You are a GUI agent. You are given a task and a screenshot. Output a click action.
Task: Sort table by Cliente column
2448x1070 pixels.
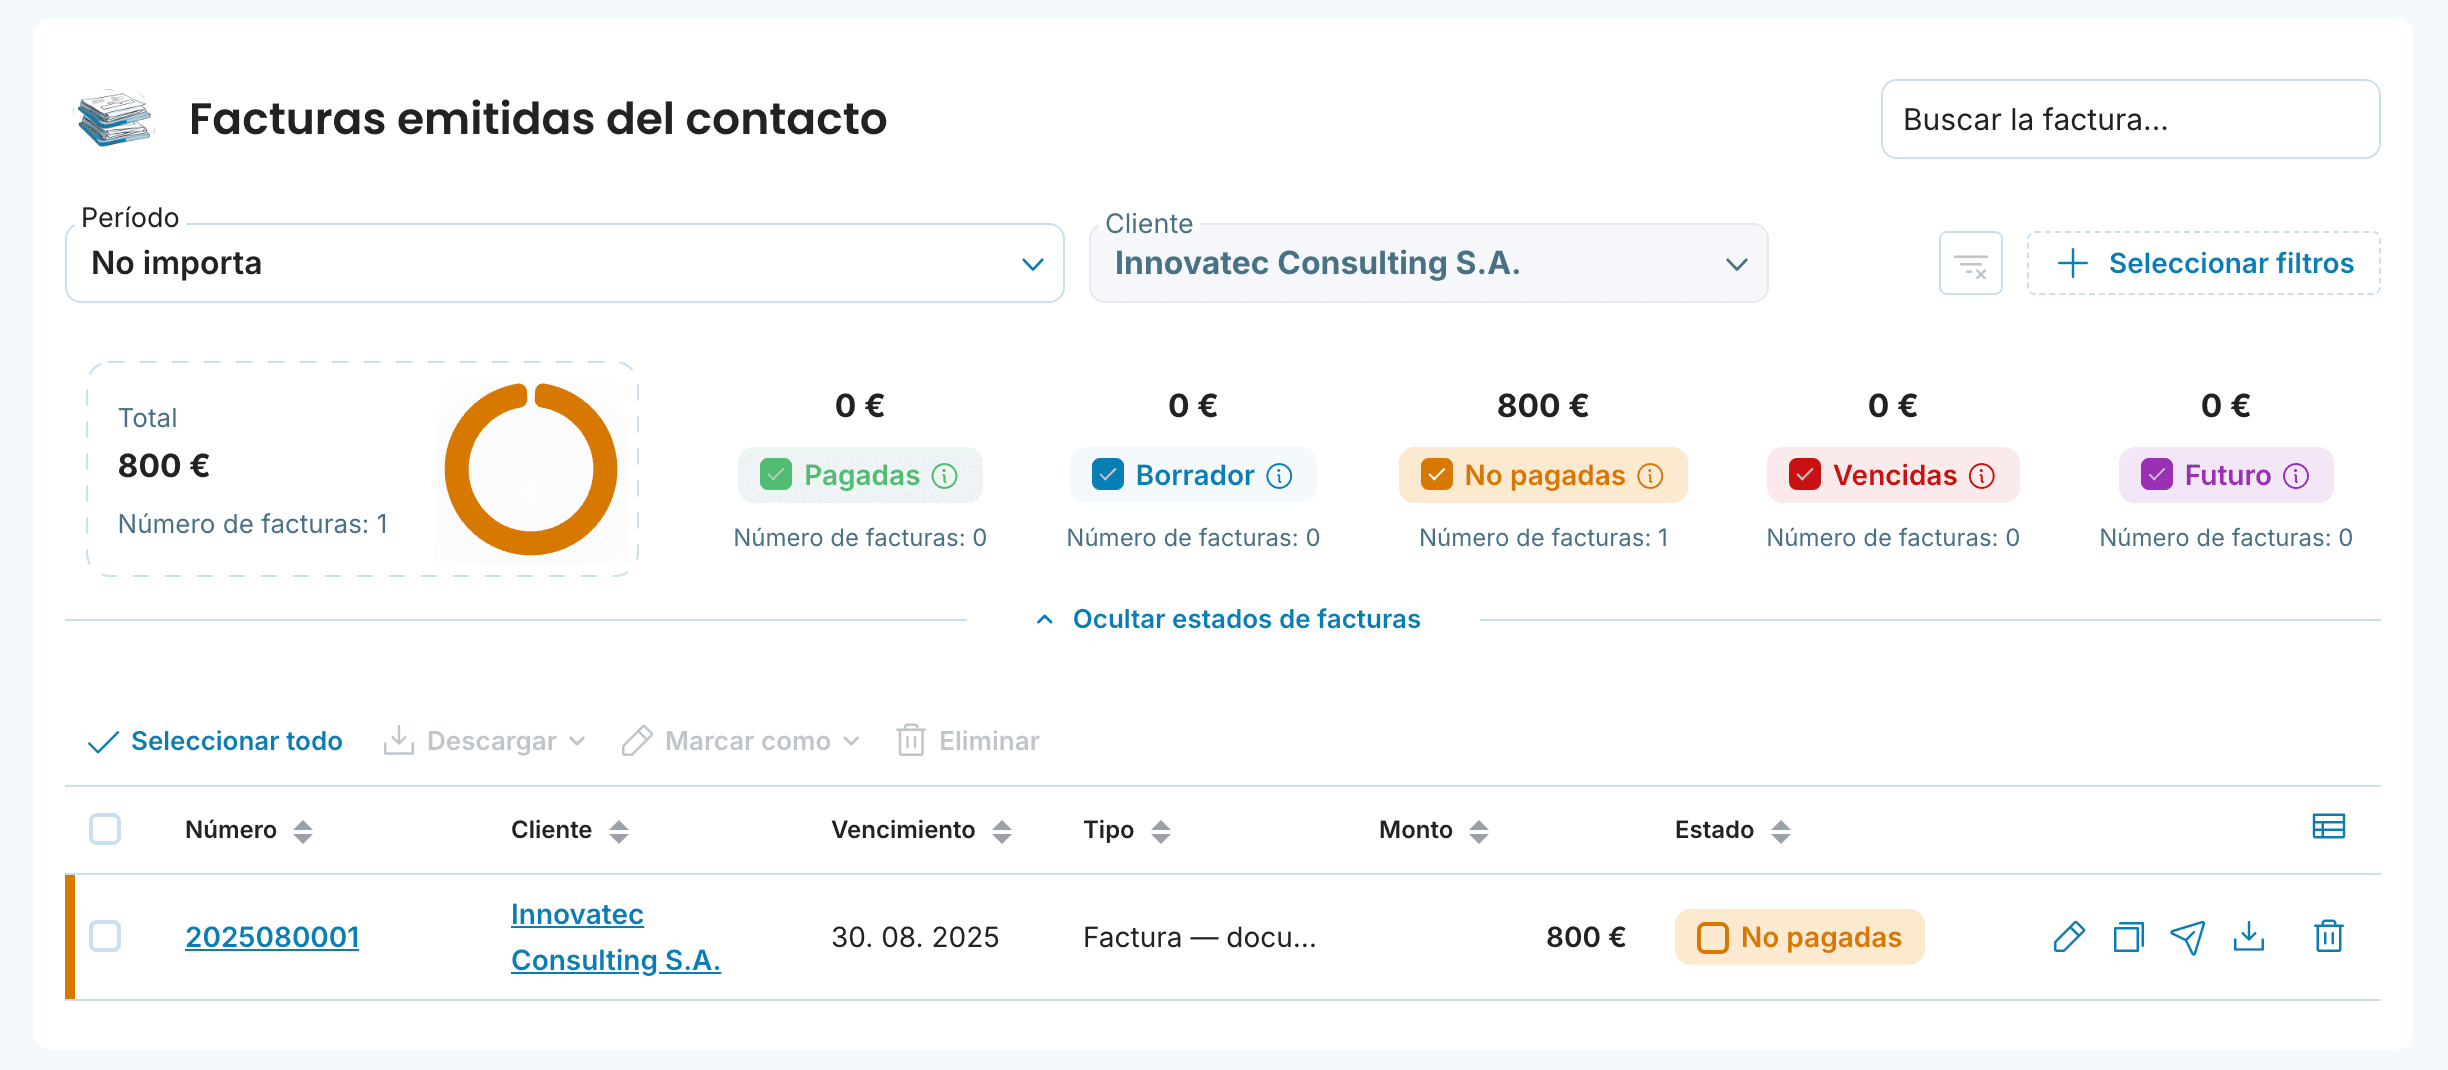(619, 831)
